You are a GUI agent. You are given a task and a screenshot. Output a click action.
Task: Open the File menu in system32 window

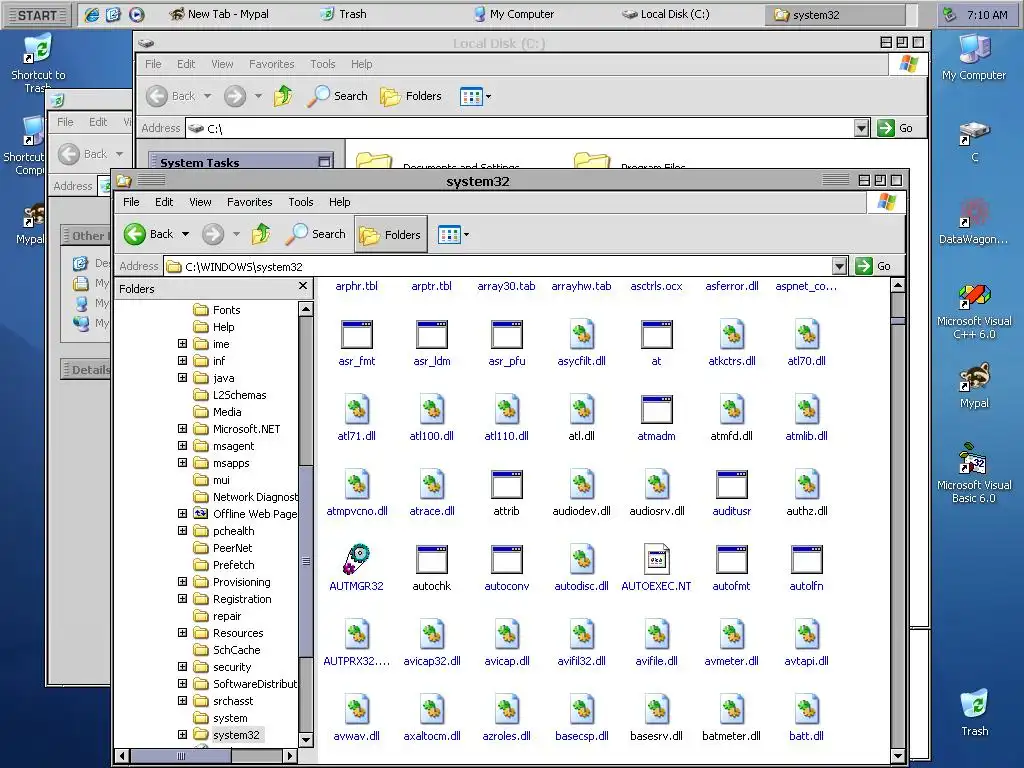tap(131, 202)
